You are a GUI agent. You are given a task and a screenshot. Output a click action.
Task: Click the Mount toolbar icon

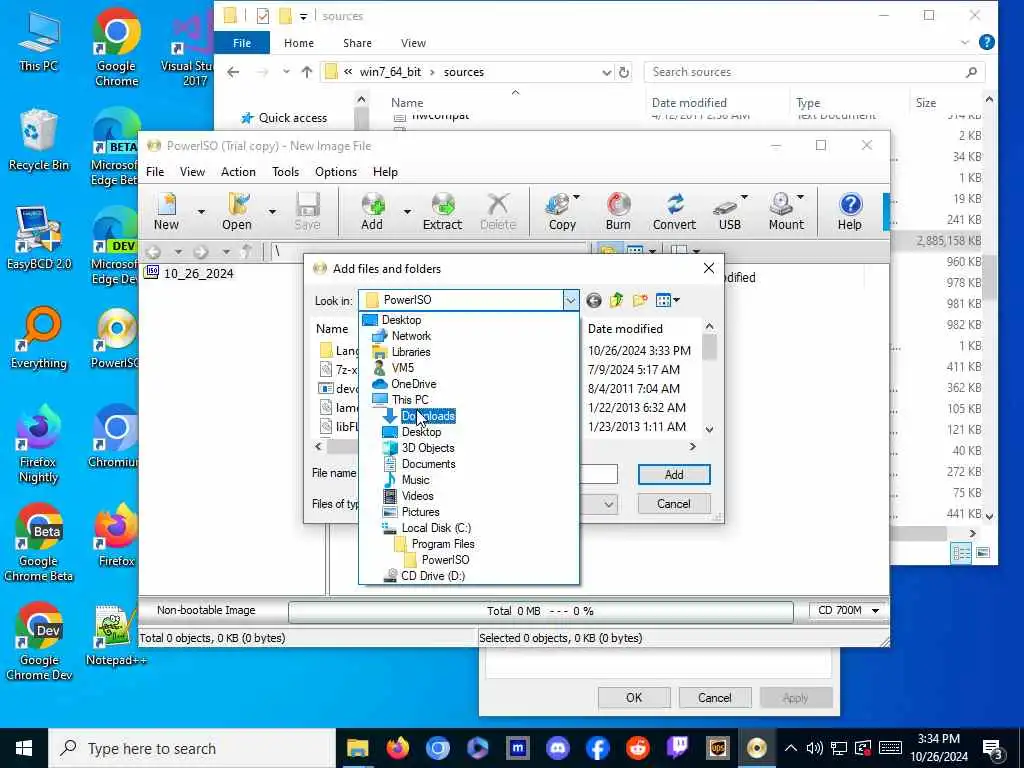[784, 211]
